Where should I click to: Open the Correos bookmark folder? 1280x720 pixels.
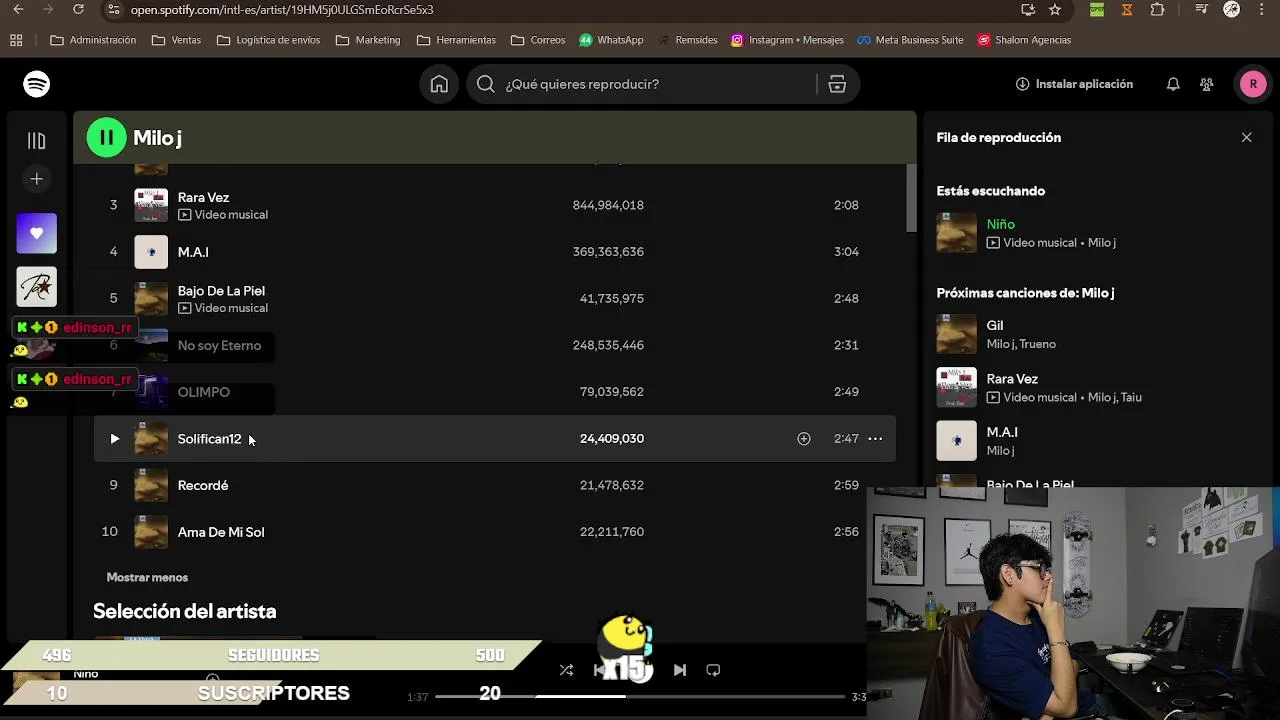[538, 40]
